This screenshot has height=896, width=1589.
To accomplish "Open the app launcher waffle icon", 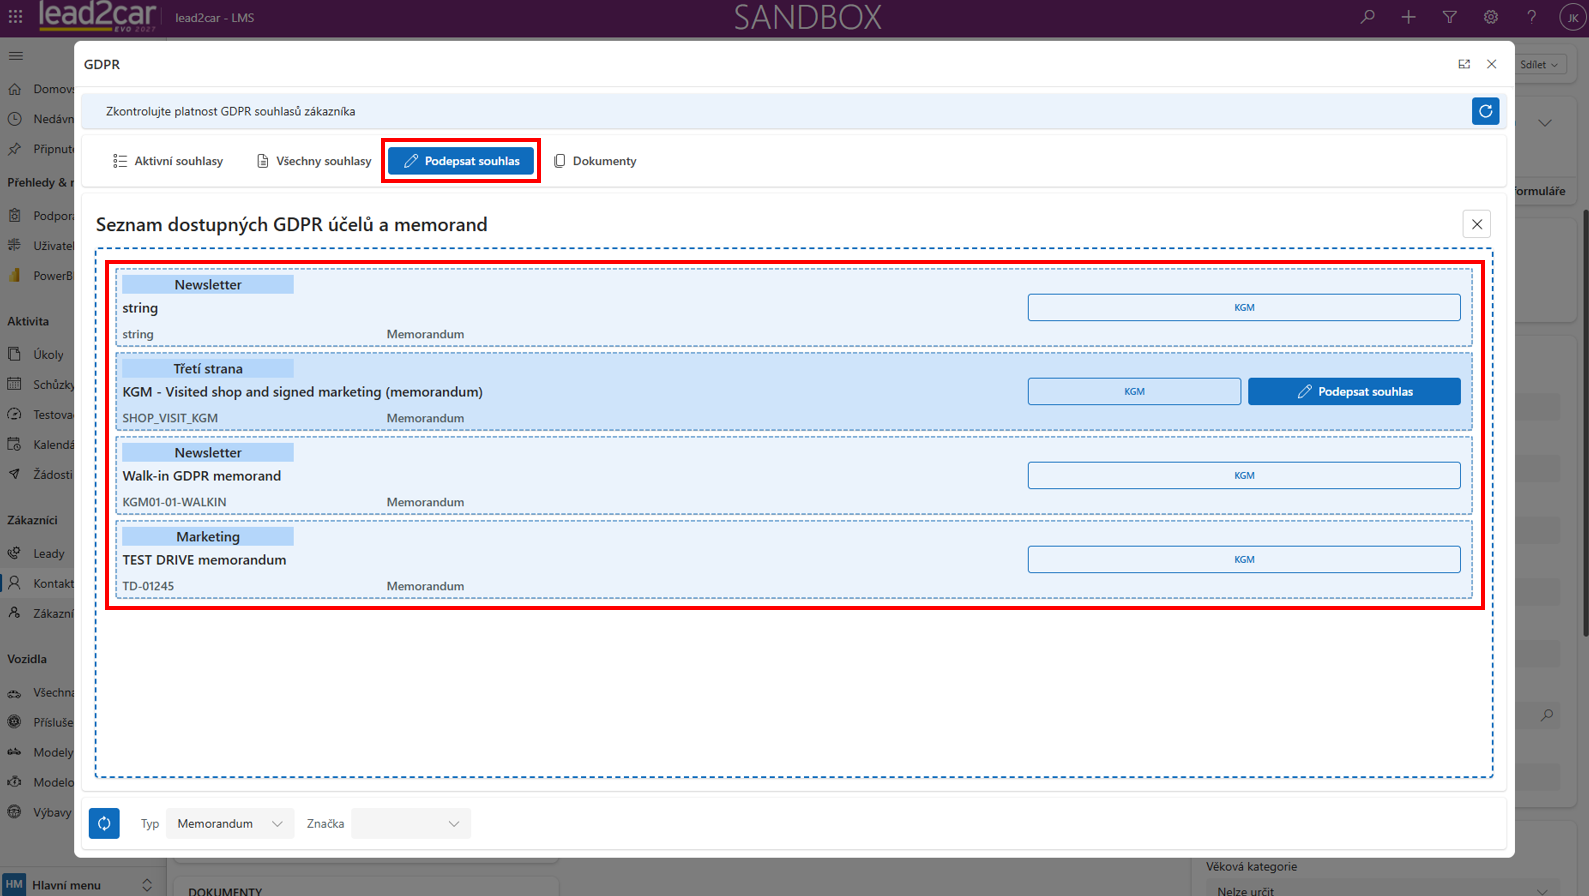I will (x=15, y=17).
